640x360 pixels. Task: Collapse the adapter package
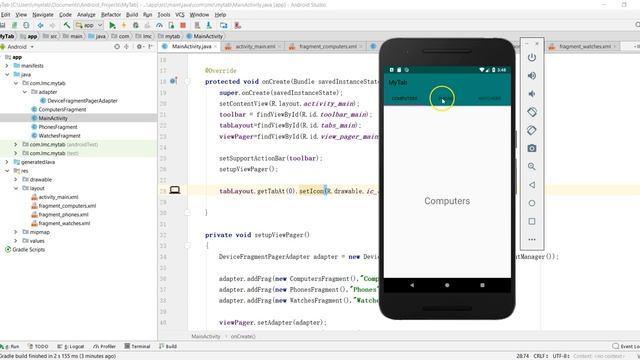pyautogui.click(x=24, y=92)
